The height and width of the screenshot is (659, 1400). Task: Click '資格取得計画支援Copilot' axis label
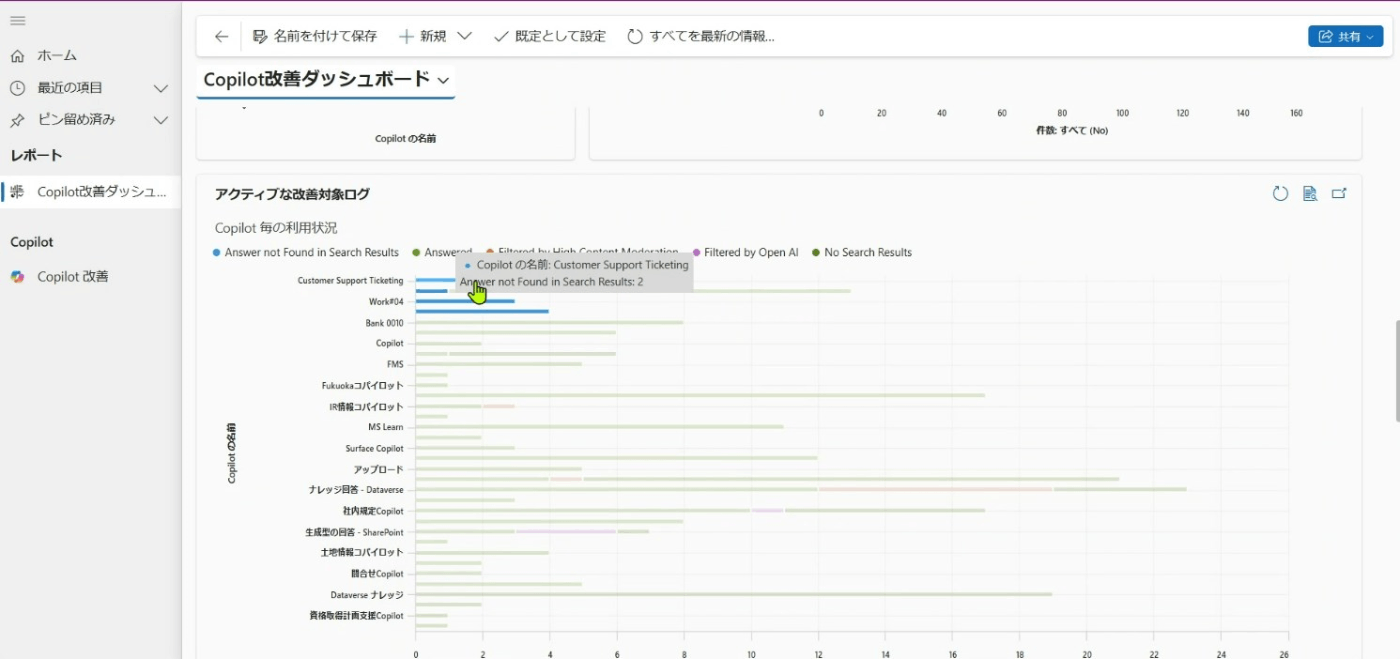click(356, 616)
